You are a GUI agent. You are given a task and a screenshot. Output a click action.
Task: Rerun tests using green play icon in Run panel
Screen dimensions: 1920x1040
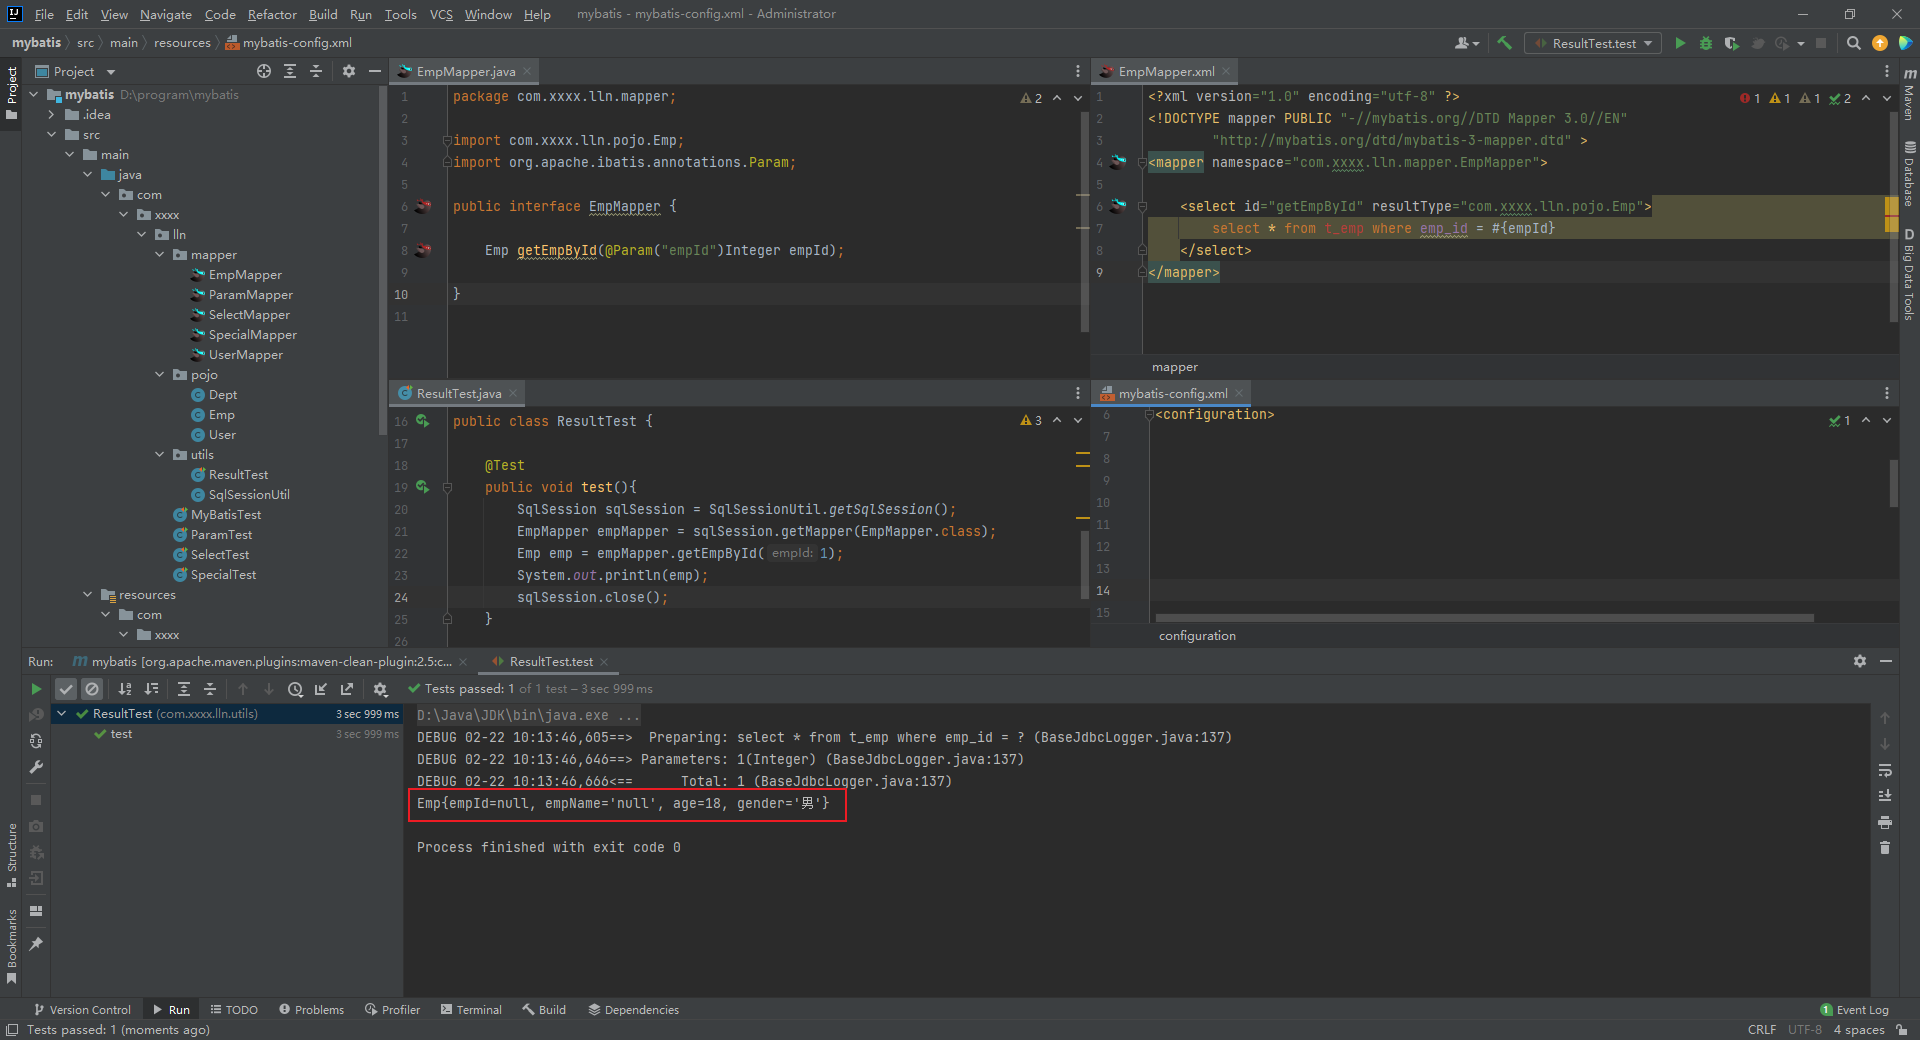pyautogui.click(x=36, y=689)
